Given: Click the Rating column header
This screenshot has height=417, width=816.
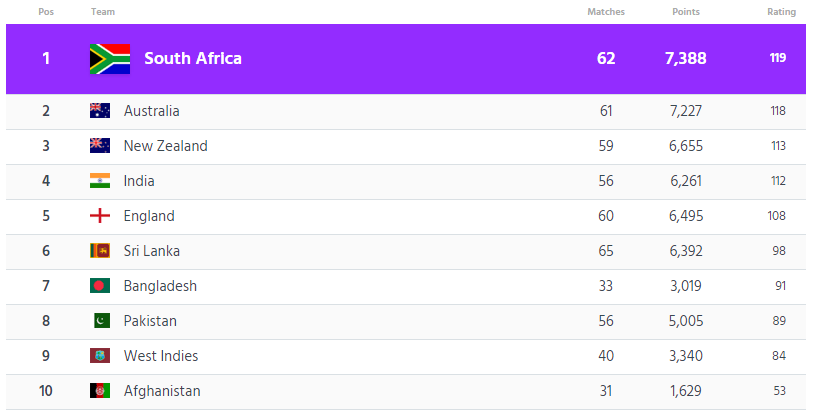Looking at the screenshot, I should [781, 12].
